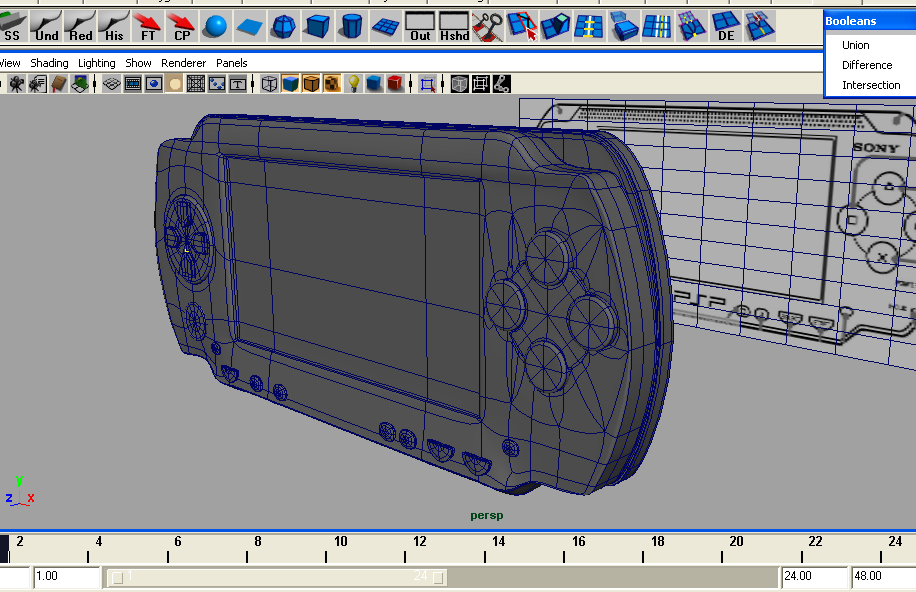Click the red cube icon in panel toolbar
The image size is (916, 592).
pyautogui.click(x=395, y=84)
